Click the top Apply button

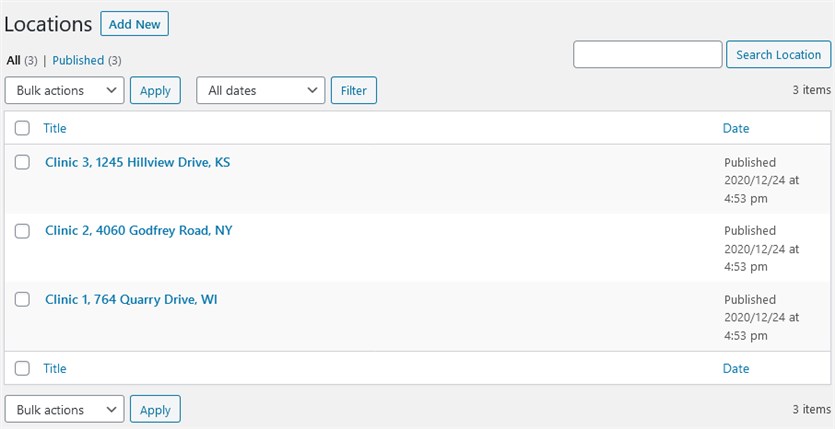155,90
